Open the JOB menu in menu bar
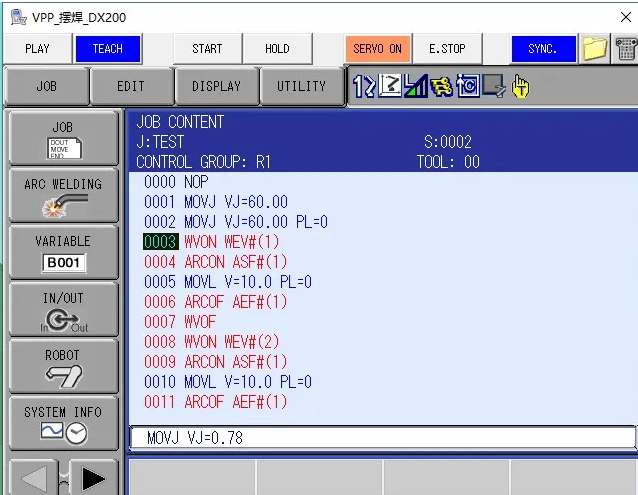Viewport: 638px width, 495px height. pos(47,86)
